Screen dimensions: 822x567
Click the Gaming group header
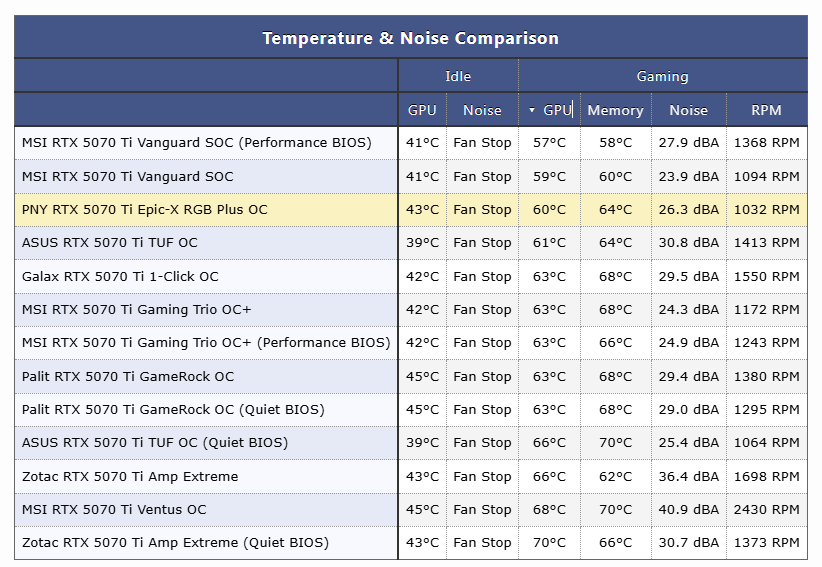tap(663, 76)
